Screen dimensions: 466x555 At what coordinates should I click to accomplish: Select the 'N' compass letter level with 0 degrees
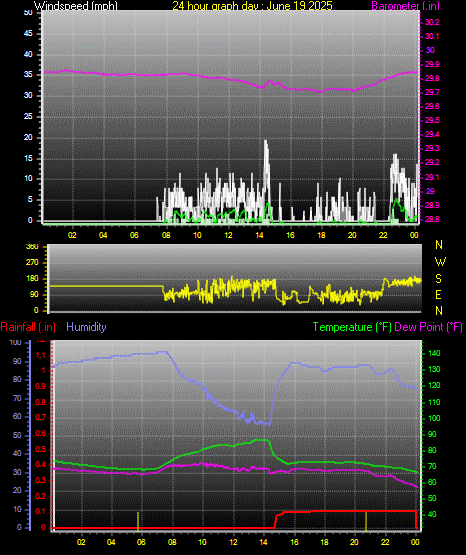pos(439,310)
